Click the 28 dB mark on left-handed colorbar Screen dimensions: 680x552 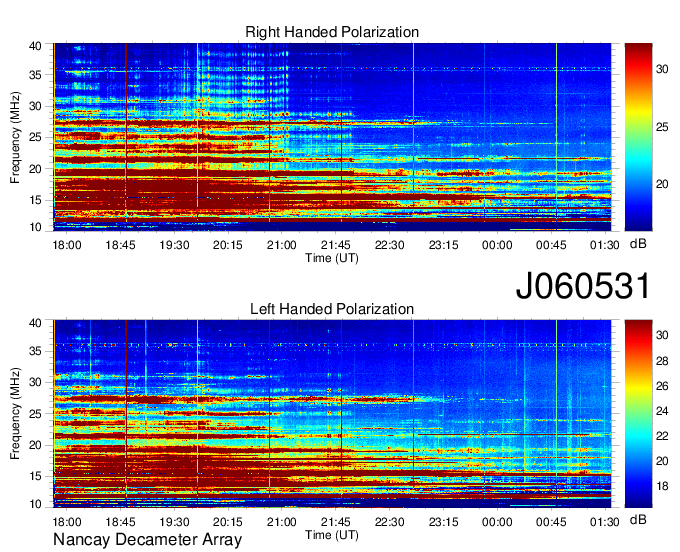click(x=662, y=361)
